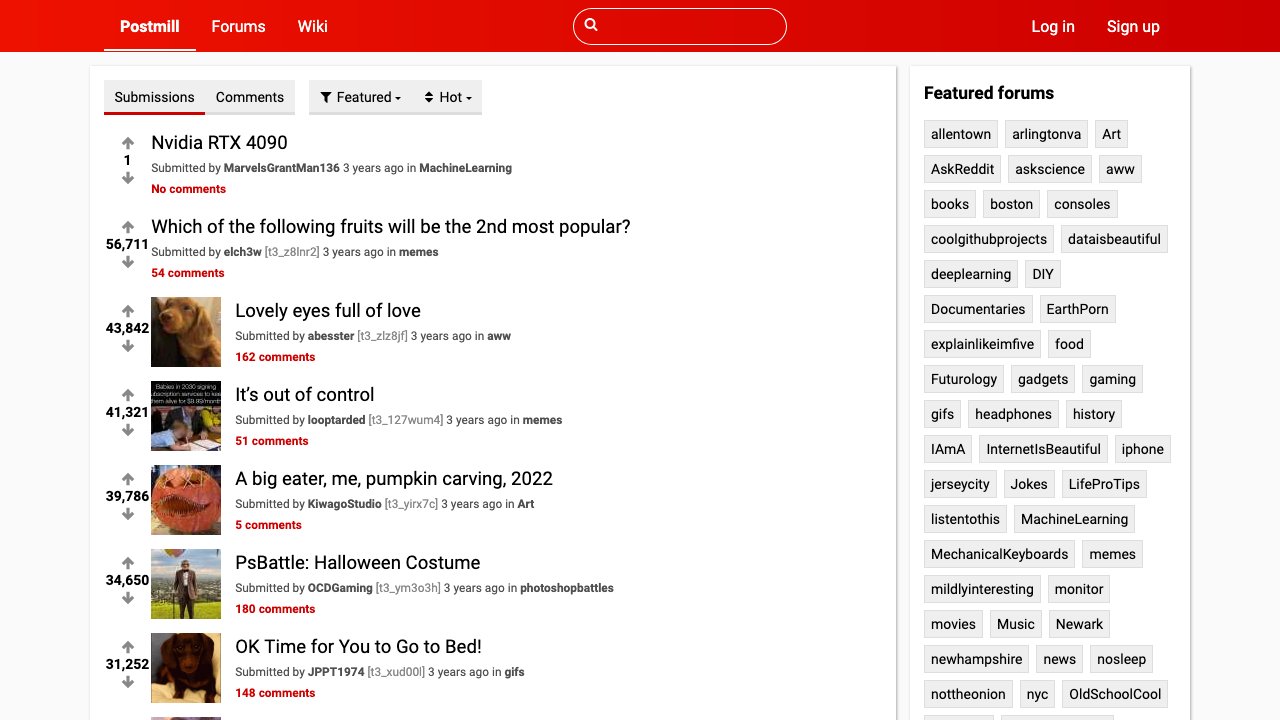This screenshot has height=720, width=1280.
Task: Downvote the Lovely eyes full of love post
Action: click(128, 346)
